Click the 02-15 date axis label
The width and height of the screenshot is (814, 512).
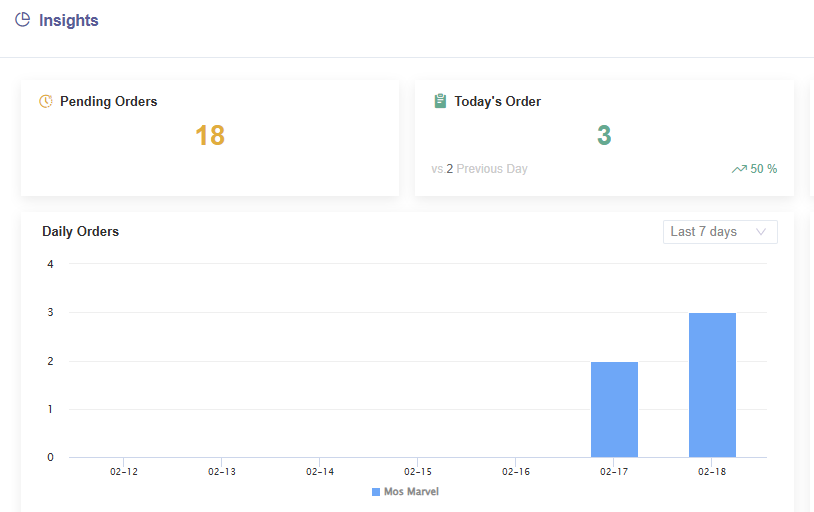click(418, 471)
